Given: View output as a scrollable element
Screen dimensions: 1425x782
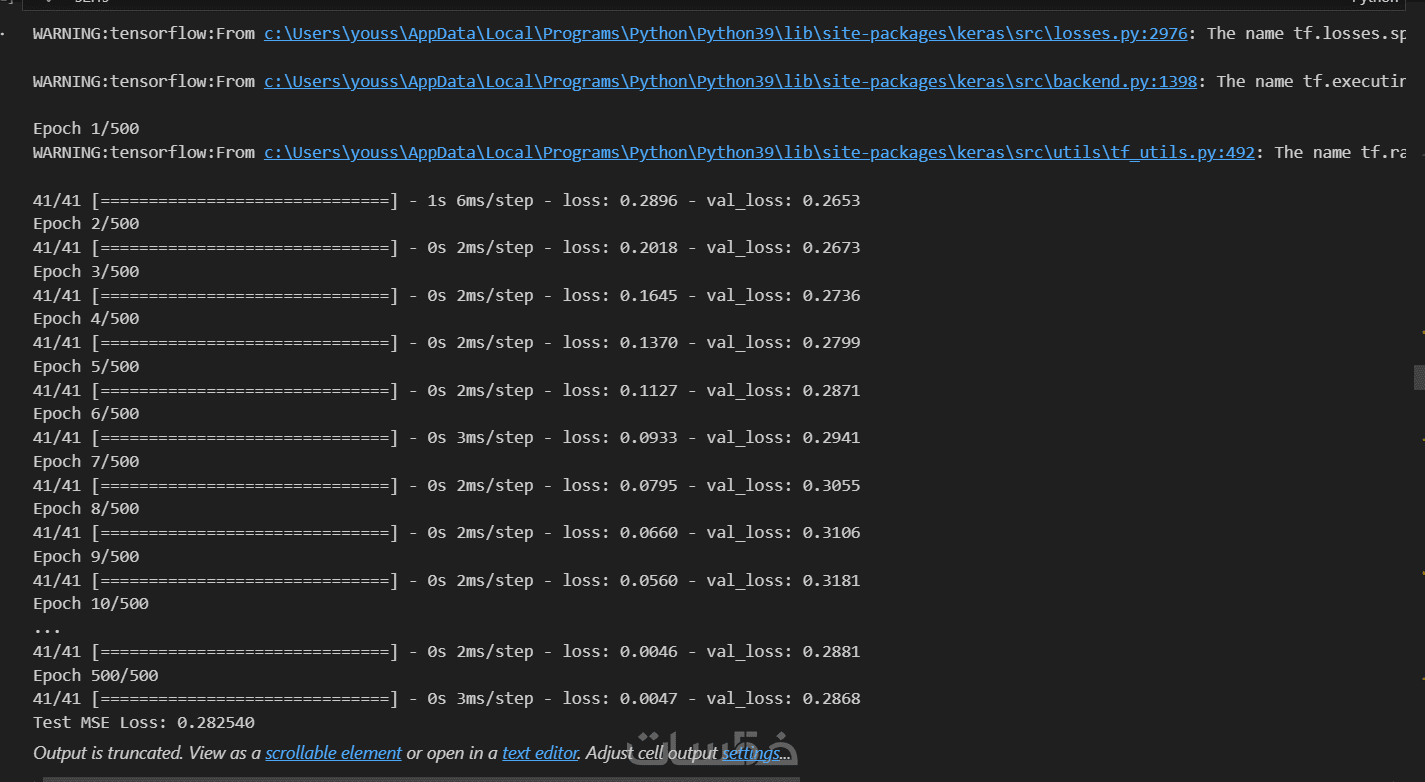Looking at the screenshot, I should coord(333,753).
